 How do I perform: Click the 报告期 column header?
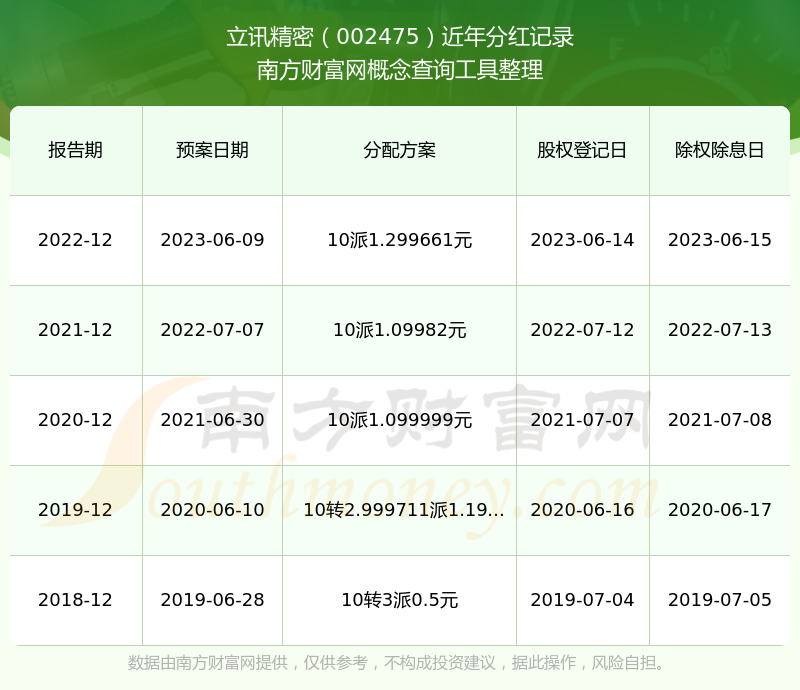pyautogui.click(x=76, y=150)
